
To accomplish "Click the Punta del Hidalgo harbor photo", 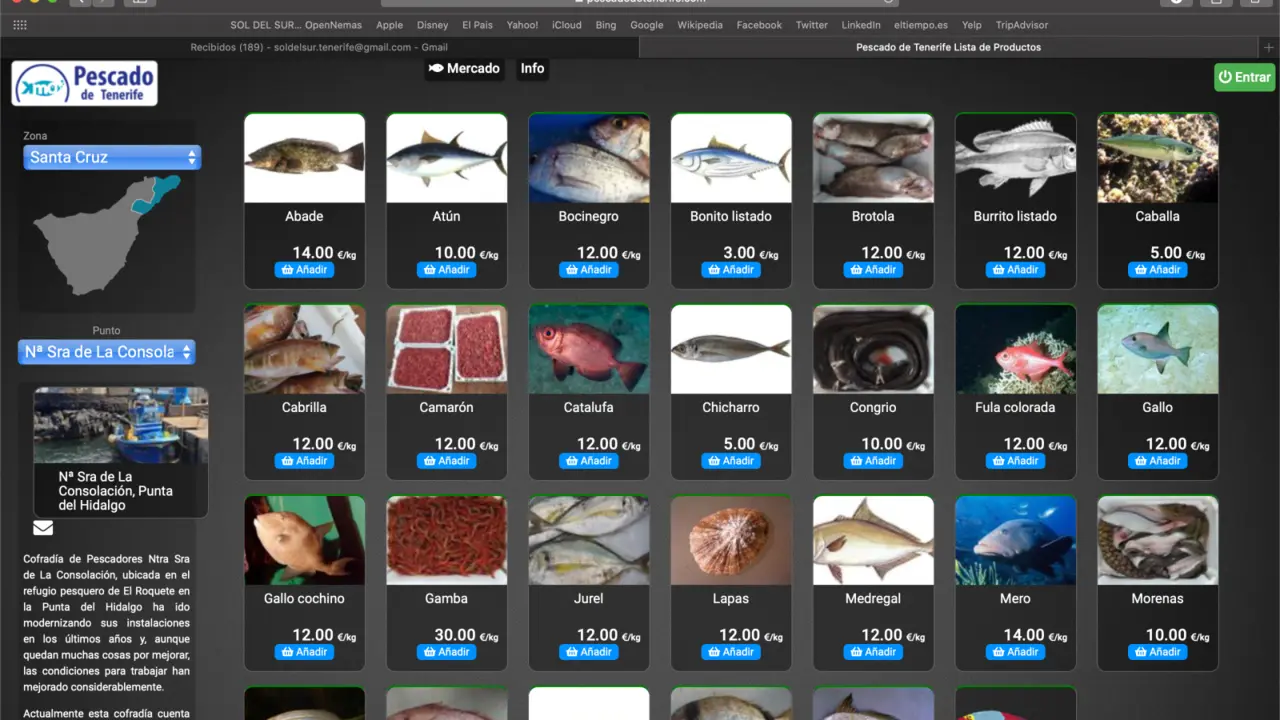I will click(121, 425).
